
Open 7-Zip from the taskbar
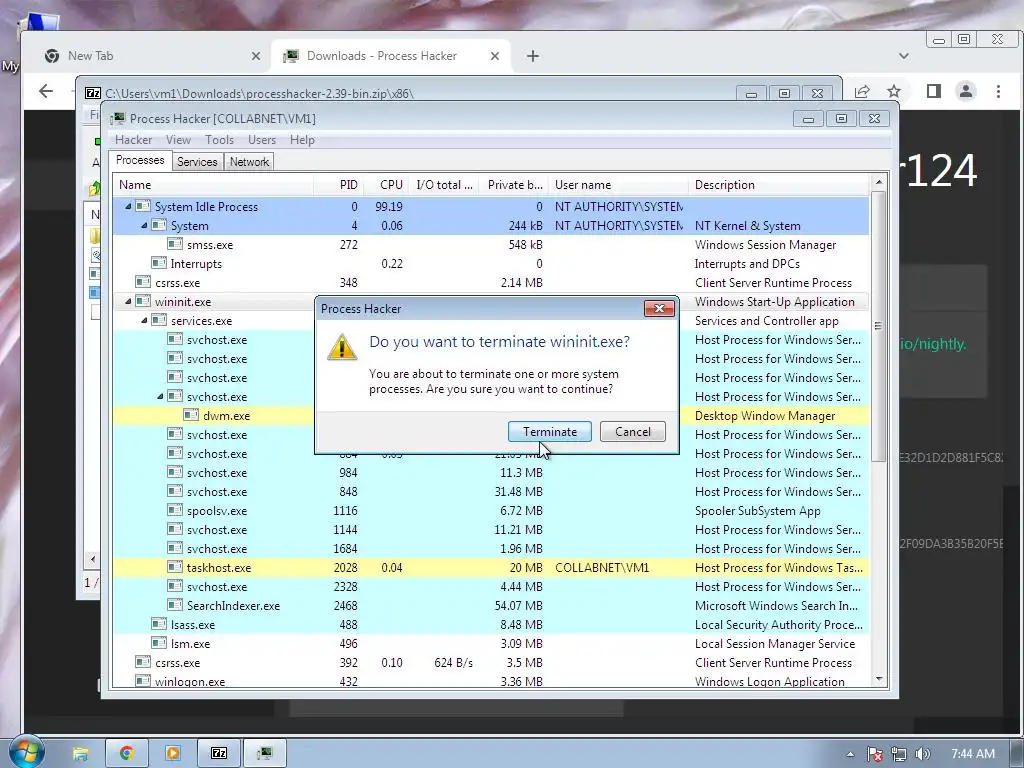219,753
